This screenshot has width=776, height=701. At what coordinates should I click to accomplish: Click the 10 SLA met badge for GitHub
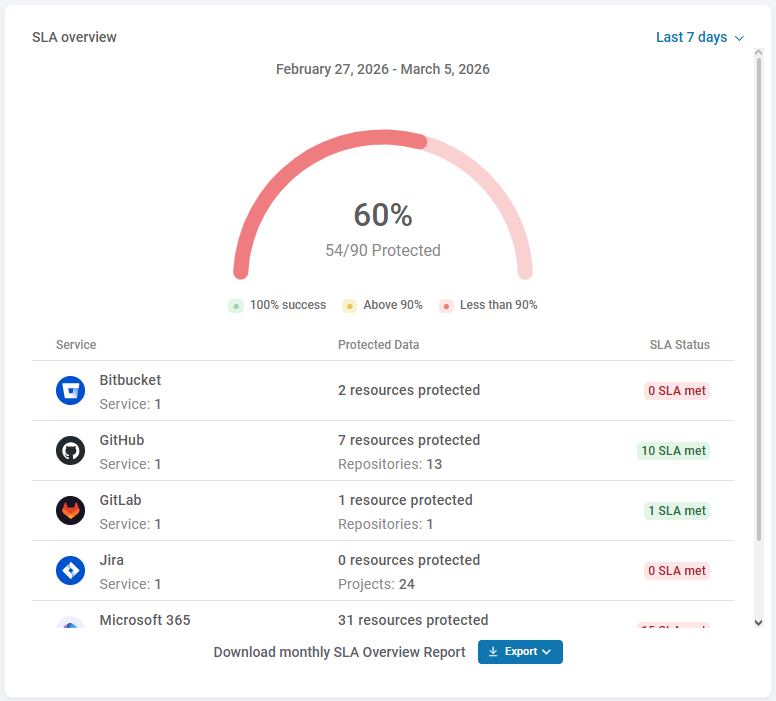[673, 451]
